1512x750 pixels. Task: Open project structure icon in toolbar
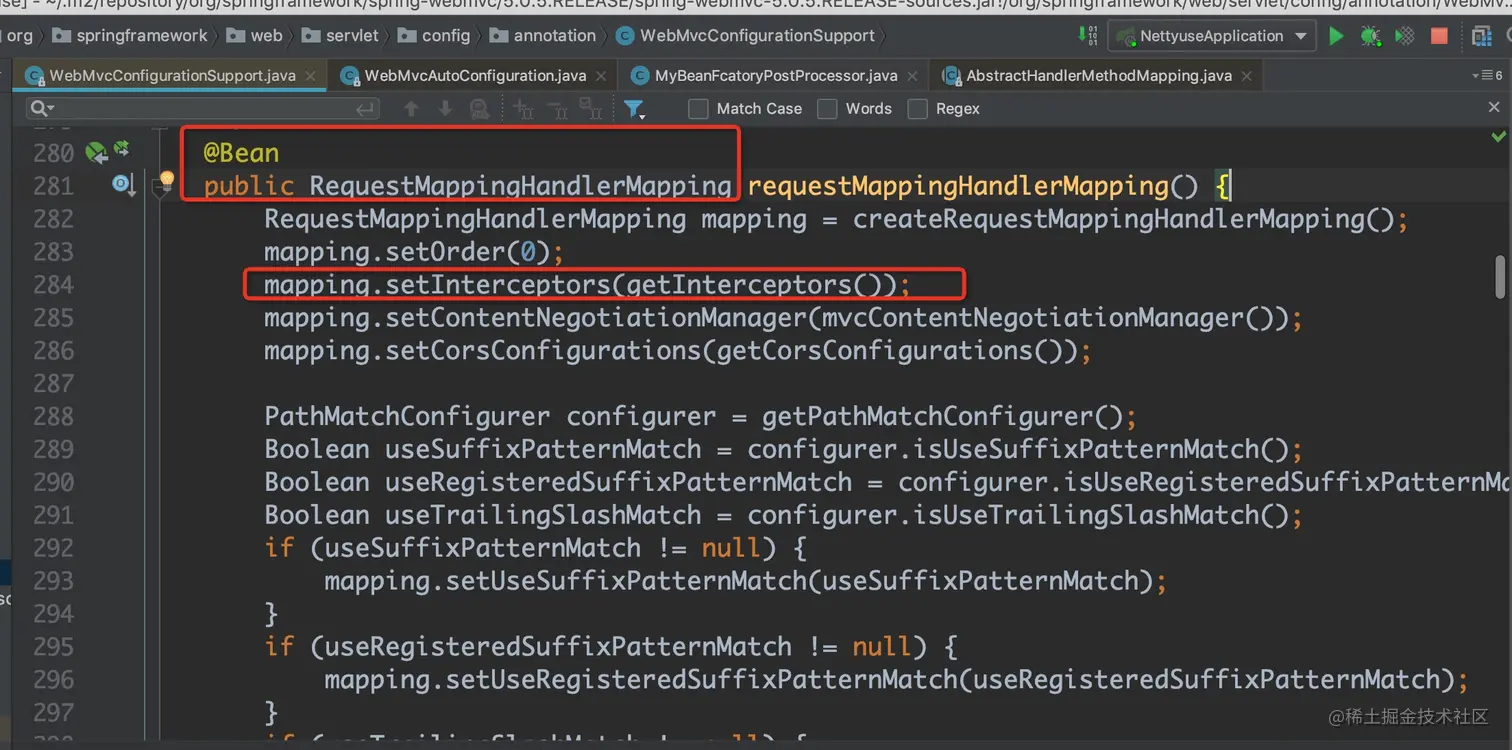click(1482, 36)
